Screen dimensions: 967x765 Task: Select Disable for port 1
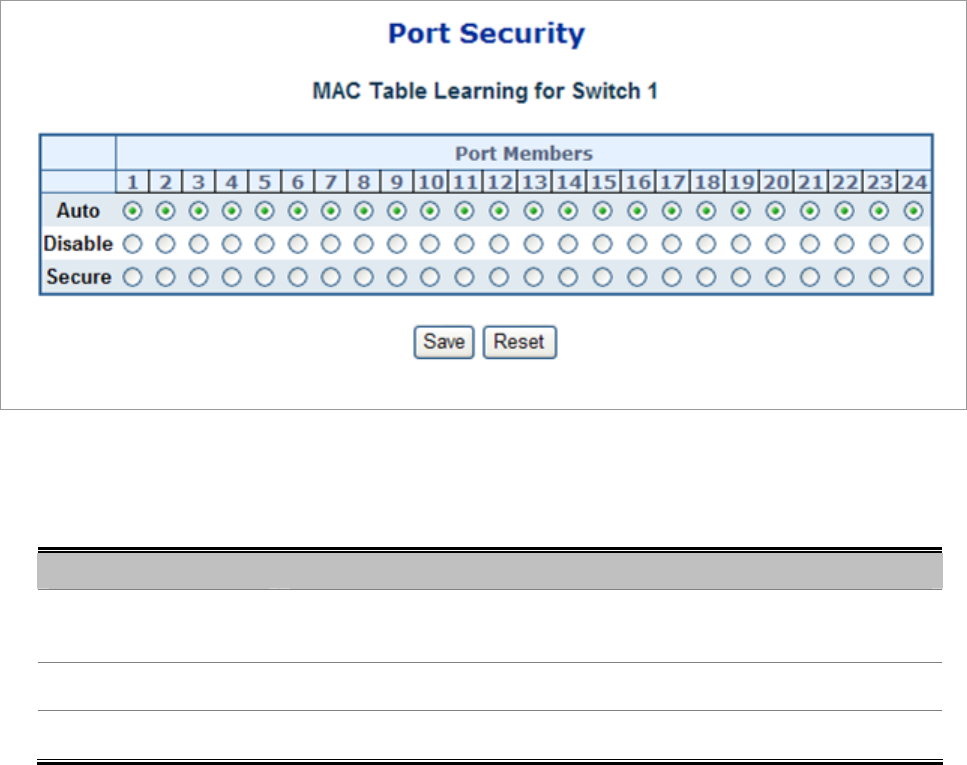[132, 243]
